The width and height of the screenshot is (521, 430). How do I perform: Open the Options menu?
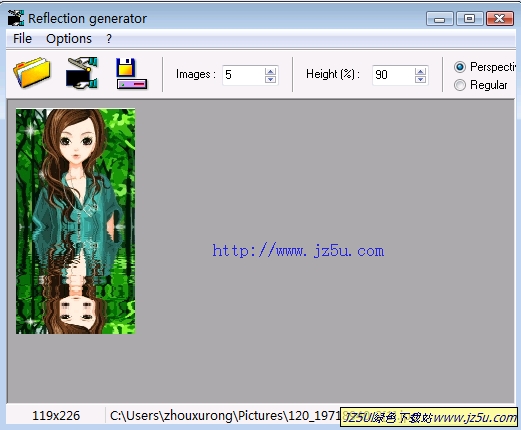(69, 39)
